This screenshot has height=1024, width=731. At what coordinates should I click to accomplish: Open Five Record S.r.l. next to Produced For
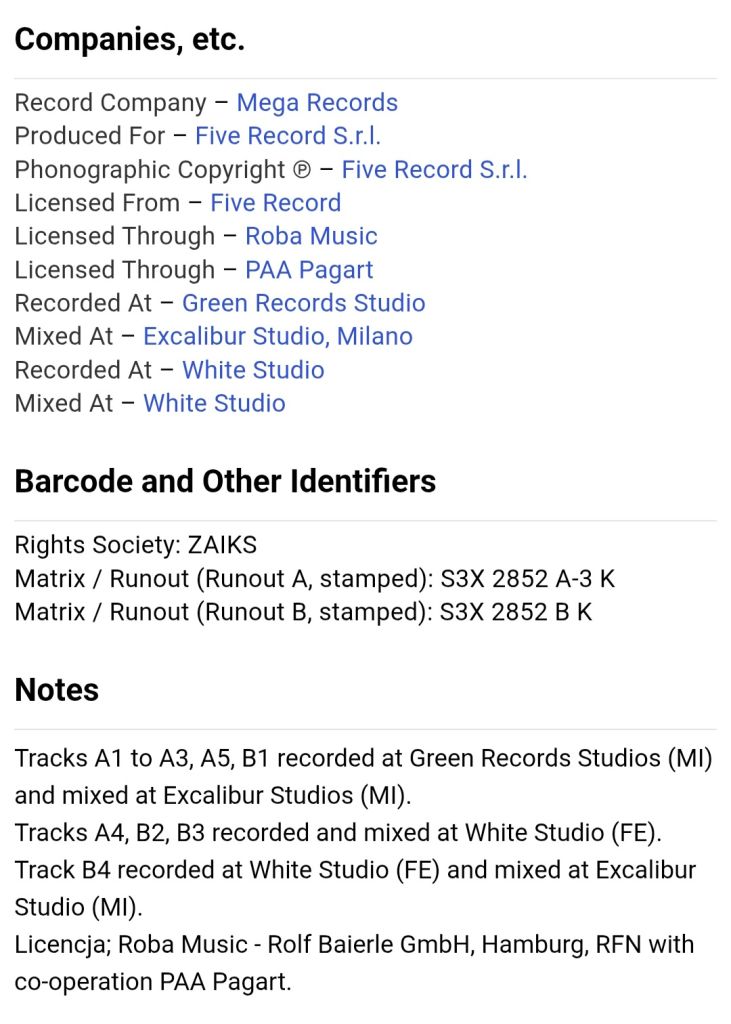(x=287, y=136)
